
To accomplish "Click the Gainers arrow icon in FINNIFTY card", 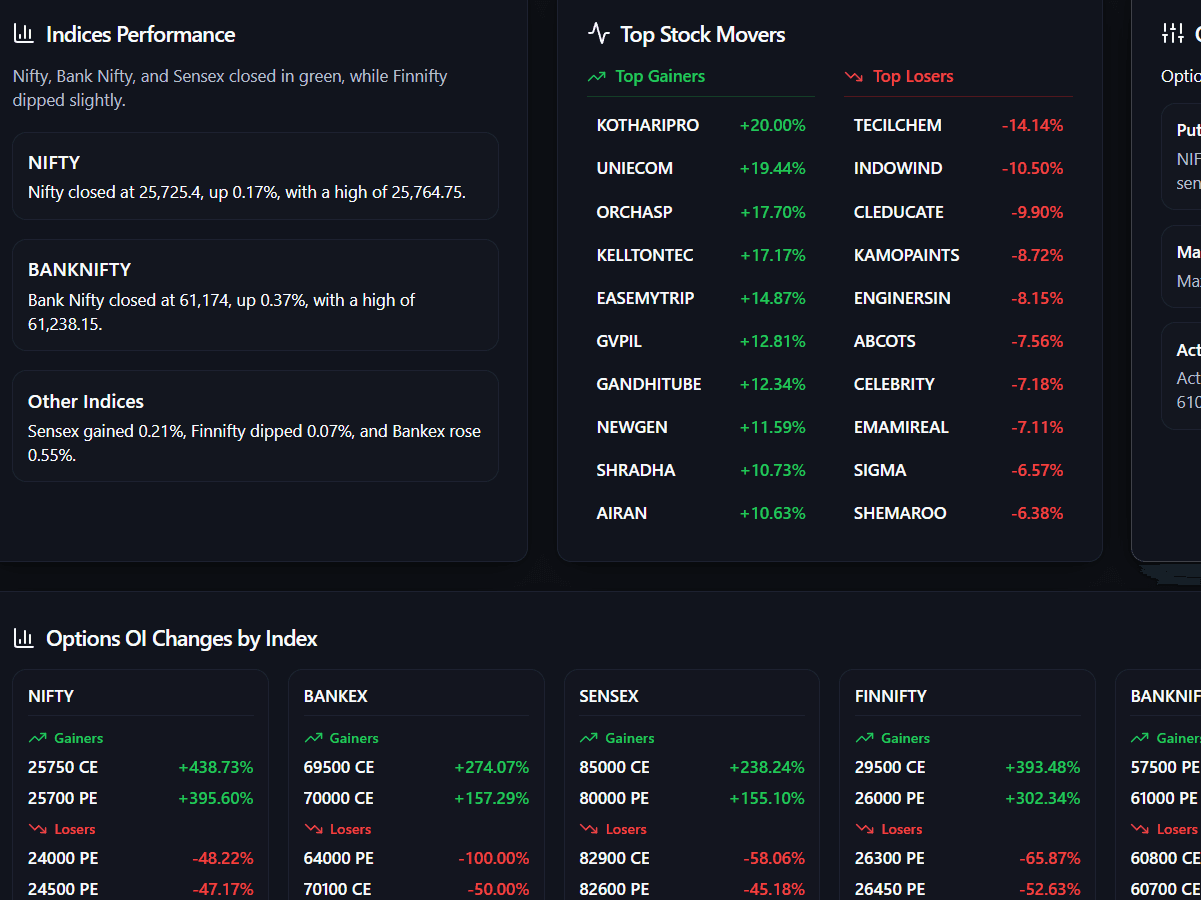I will click(x=862, y=738).
